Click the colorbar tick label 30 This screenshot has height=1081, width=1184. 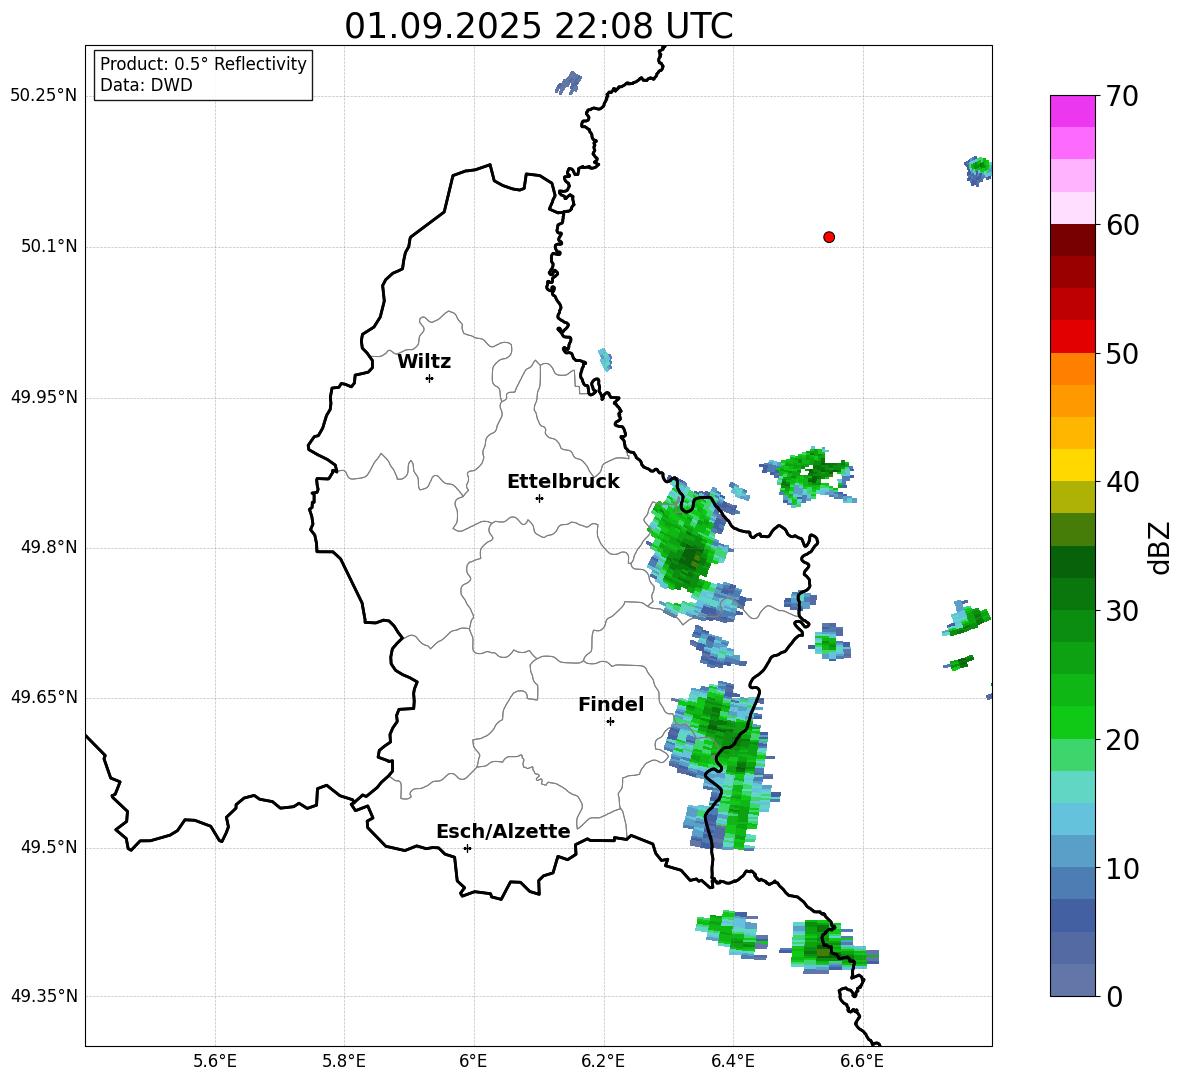pos(1123,611)
